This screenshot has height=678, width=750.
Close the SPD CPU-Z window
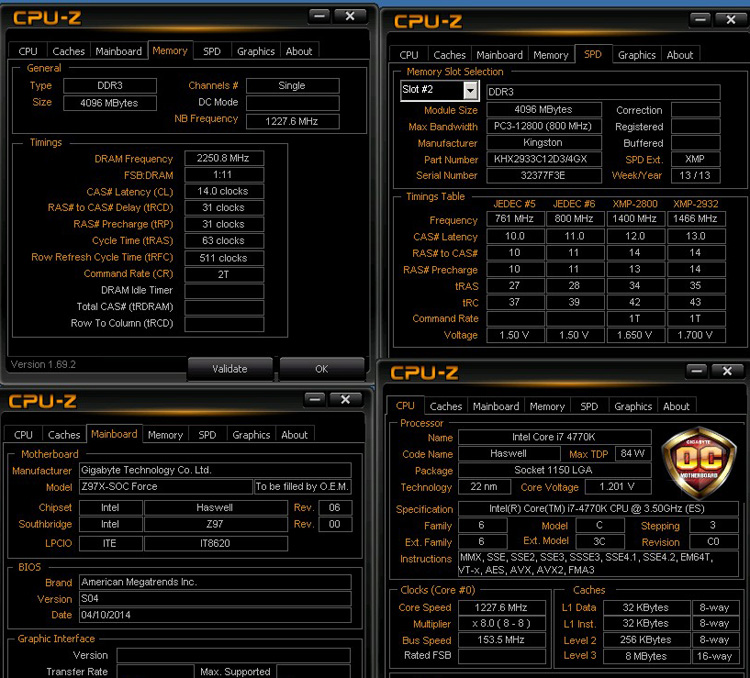(x=731, y=20)
